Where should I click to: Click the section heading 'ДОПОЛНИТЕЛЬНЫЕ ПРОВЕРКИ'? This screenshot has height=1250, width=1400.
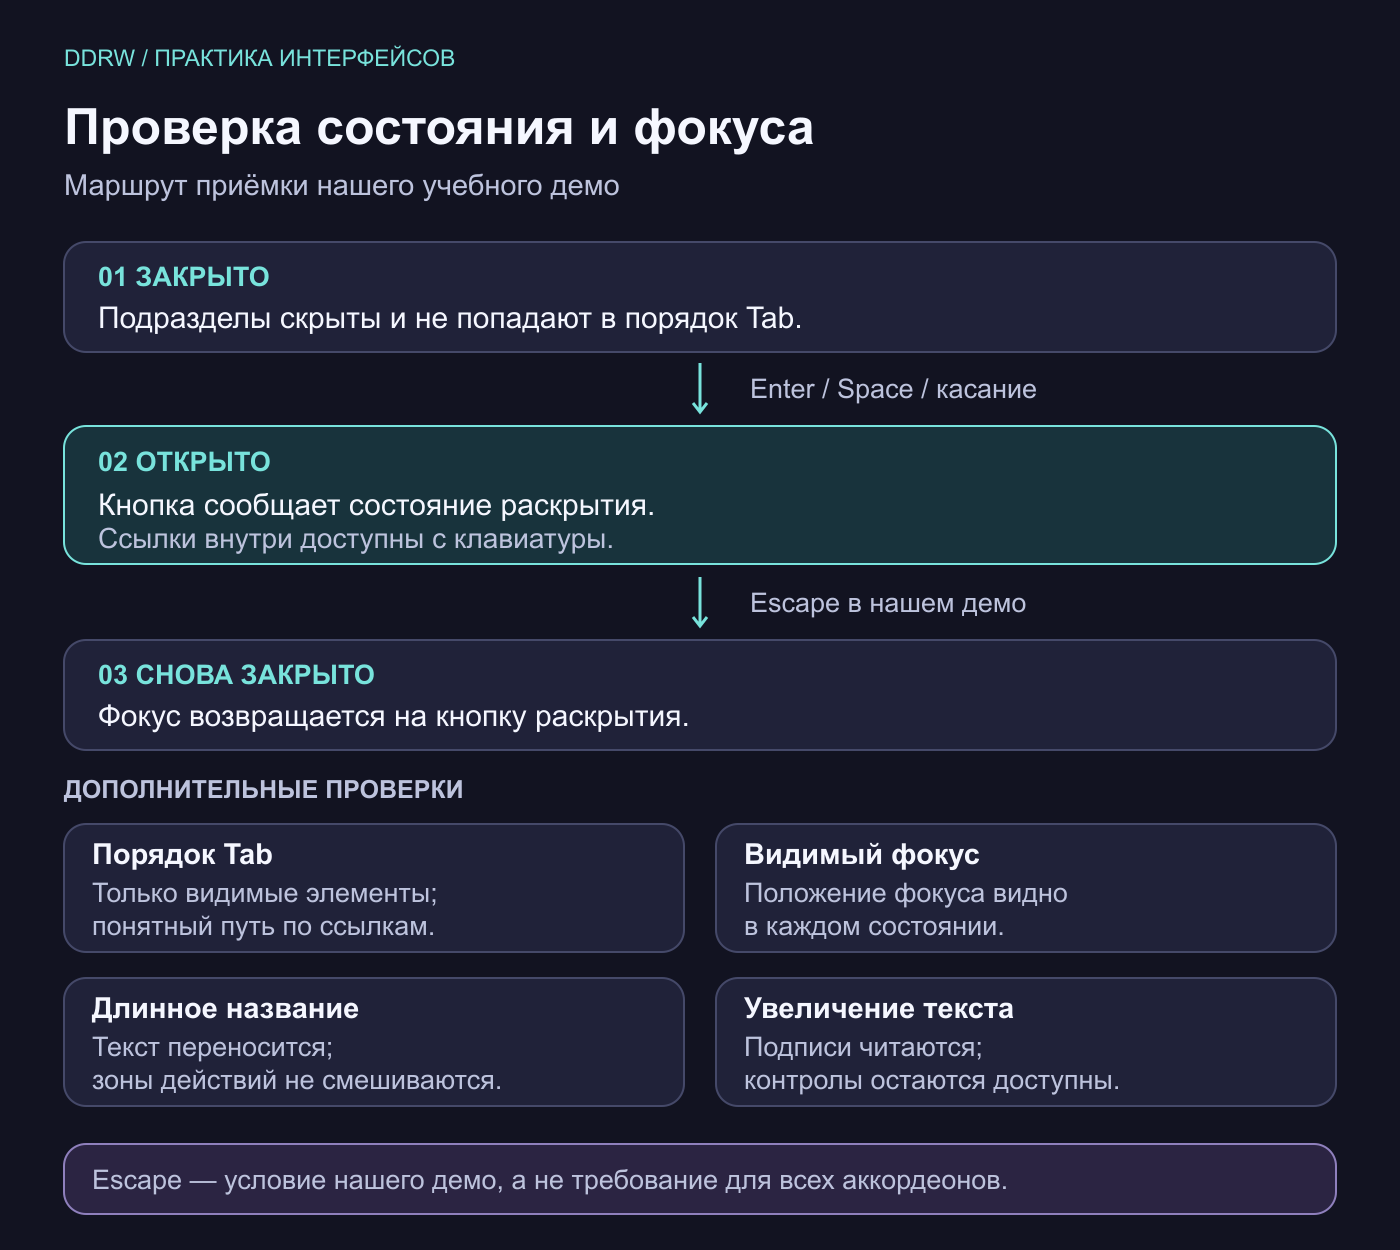(x=263, y=789)
